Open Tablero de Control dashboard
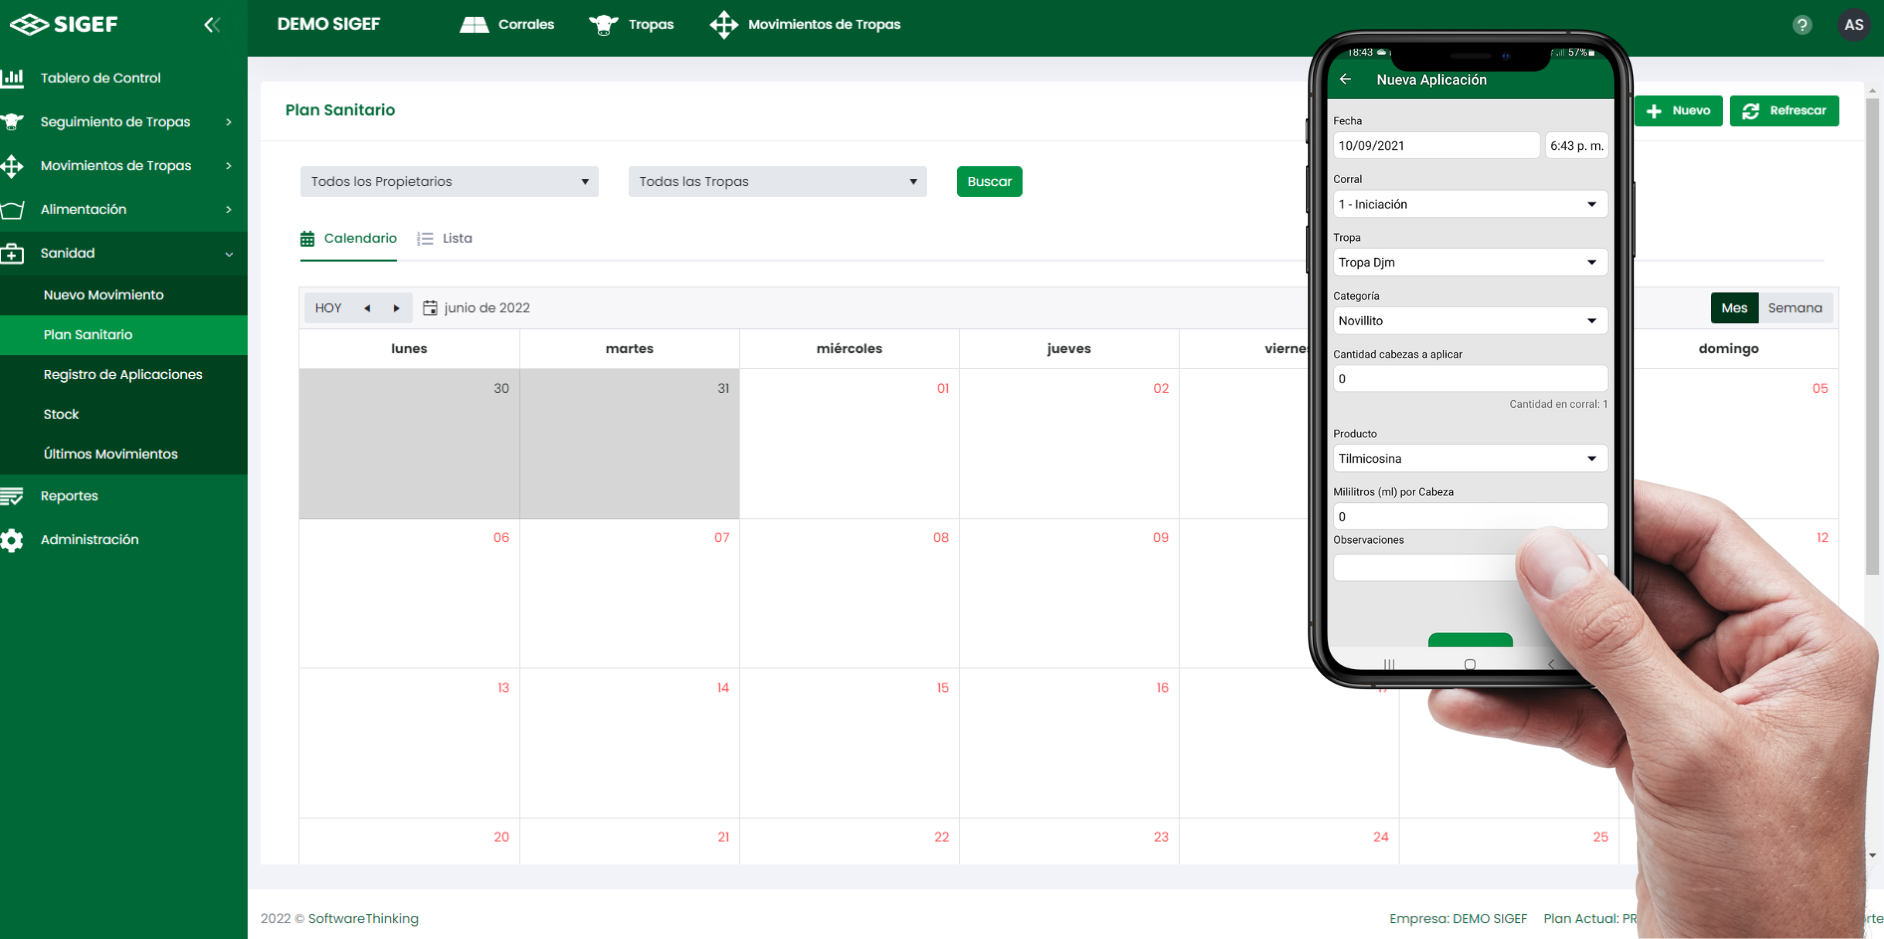The height and width of the screenshot is (939, 1884). (100, 78)
